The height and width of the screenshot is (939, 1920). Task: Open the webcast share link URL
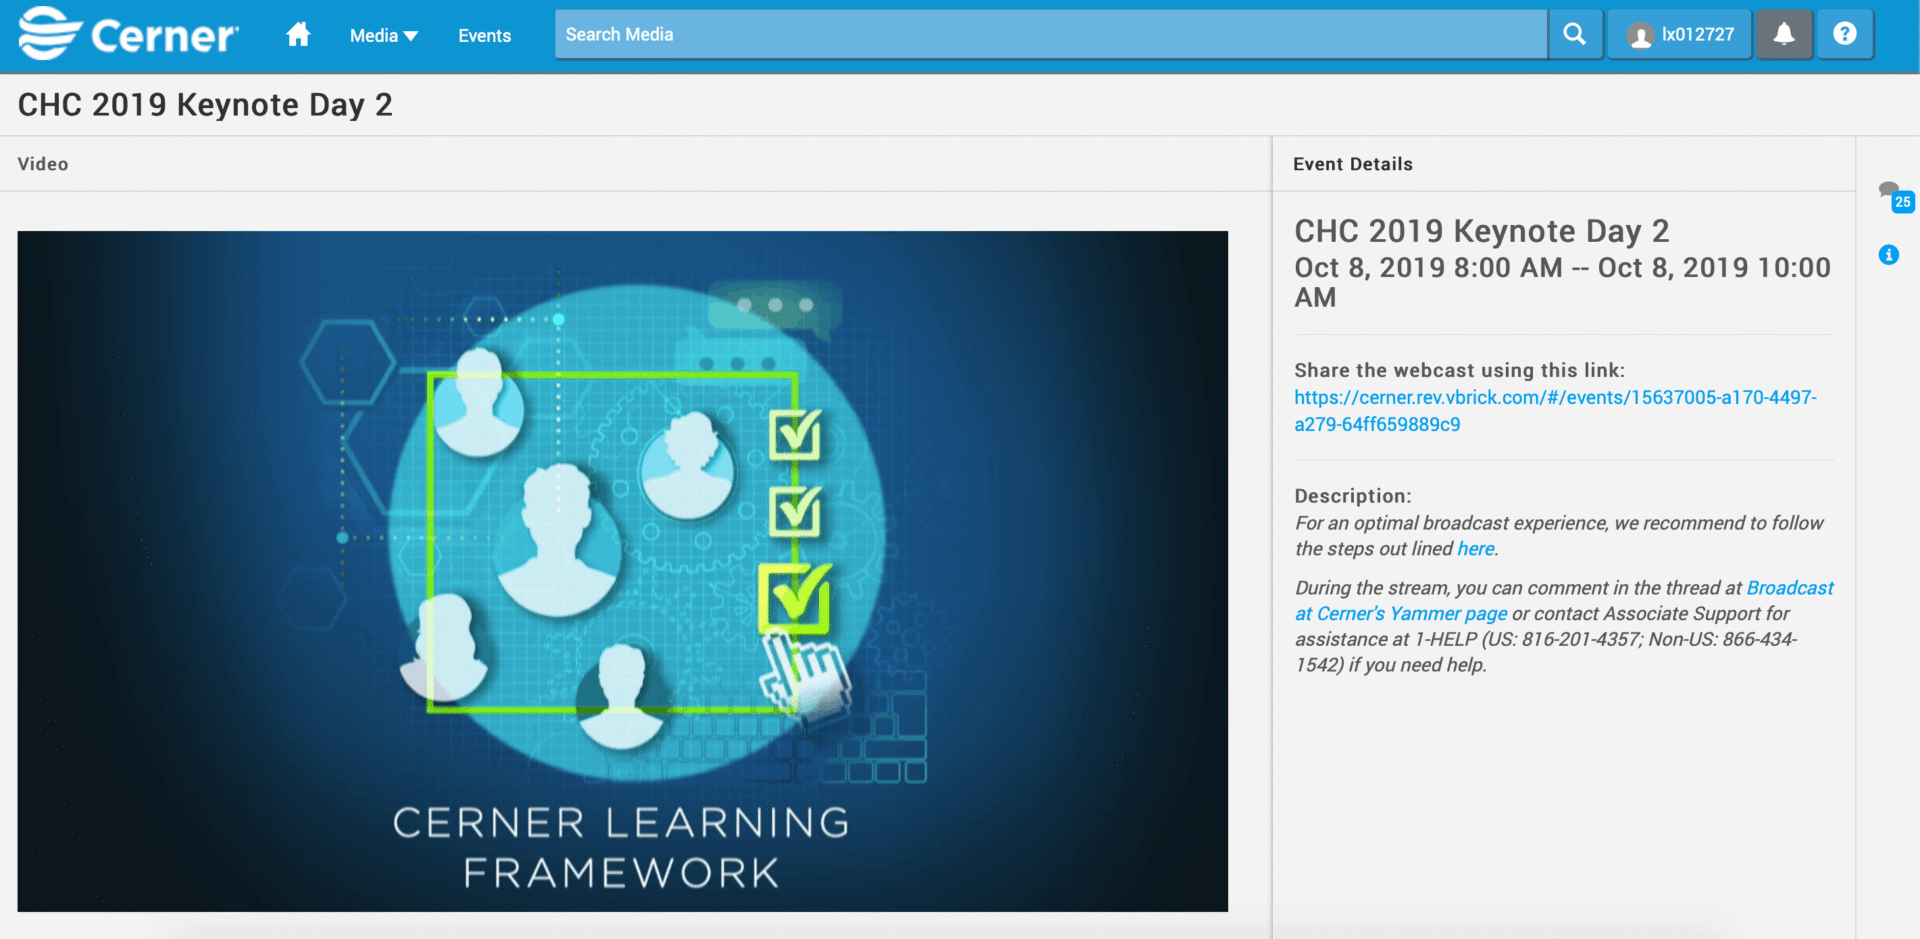(1555, 411)
